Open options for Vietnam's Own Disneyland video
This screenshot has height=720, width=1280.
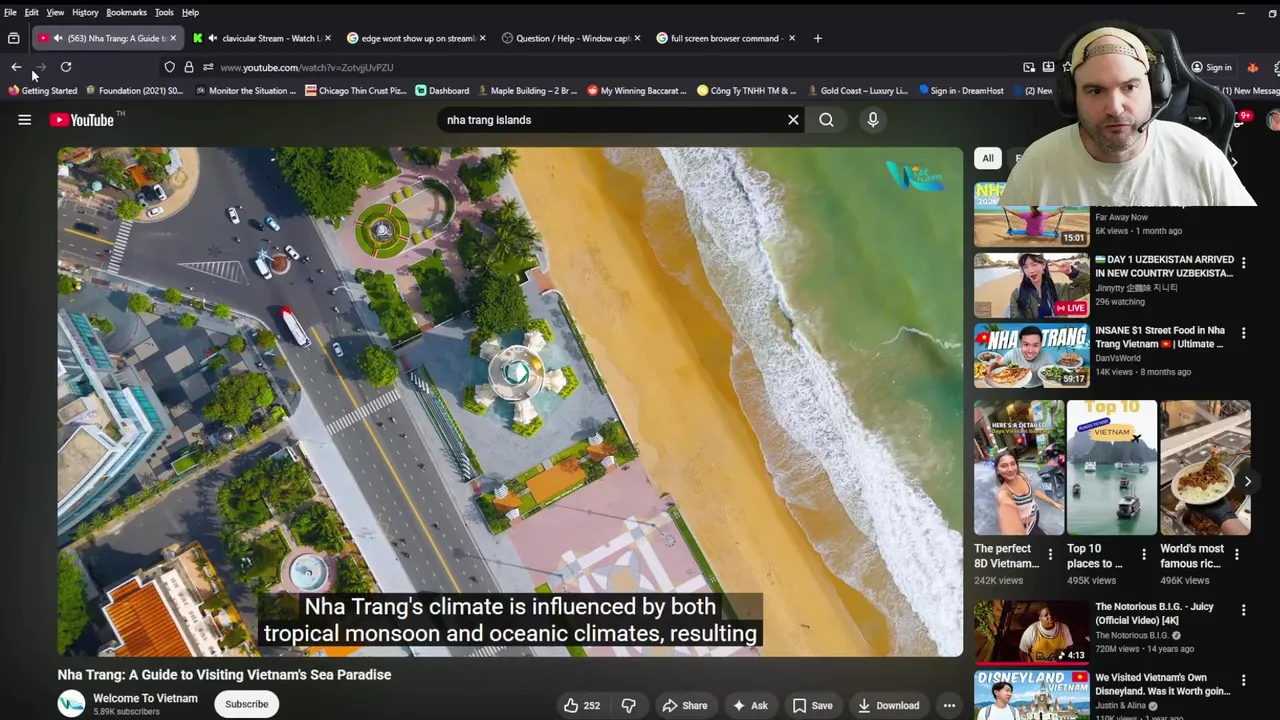pos(1243,679)
